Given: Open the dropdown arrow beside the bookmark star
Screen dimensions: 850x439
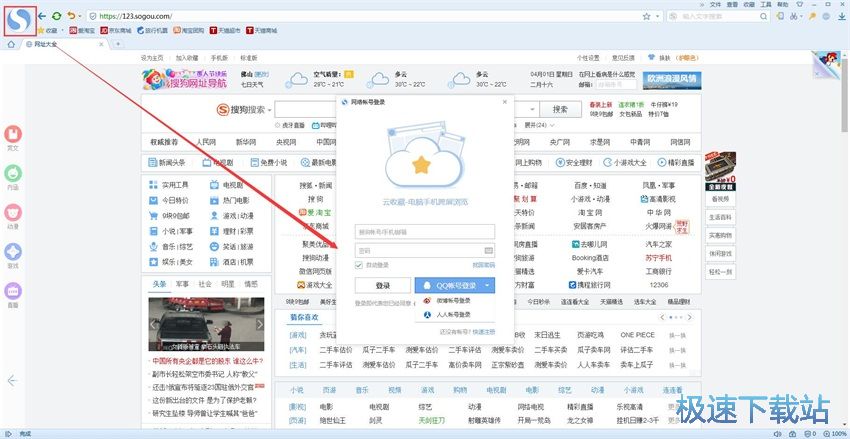Looking at the screenshot, I should 658,17.
